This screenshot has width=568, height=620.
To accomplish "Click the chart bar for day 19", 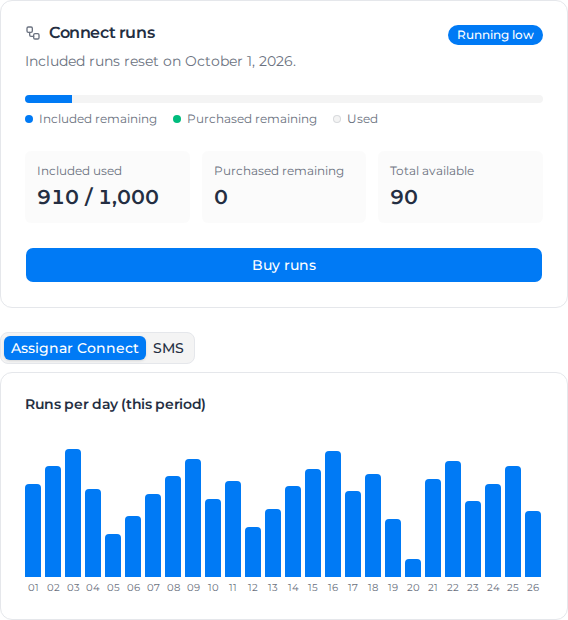I will [x=393, y=548].
